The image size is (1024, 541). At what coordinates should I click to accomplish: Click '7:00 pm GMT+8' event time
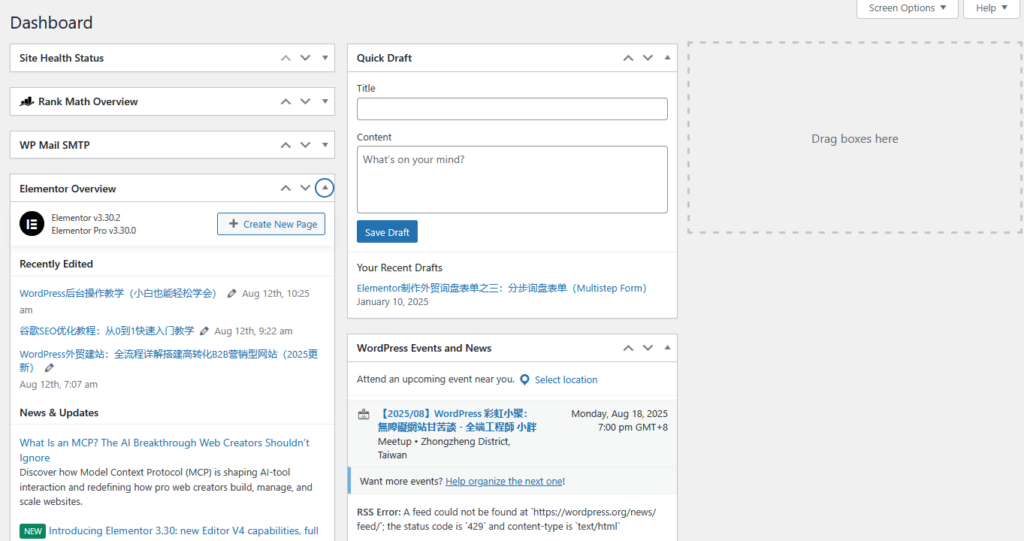[633, 427]
